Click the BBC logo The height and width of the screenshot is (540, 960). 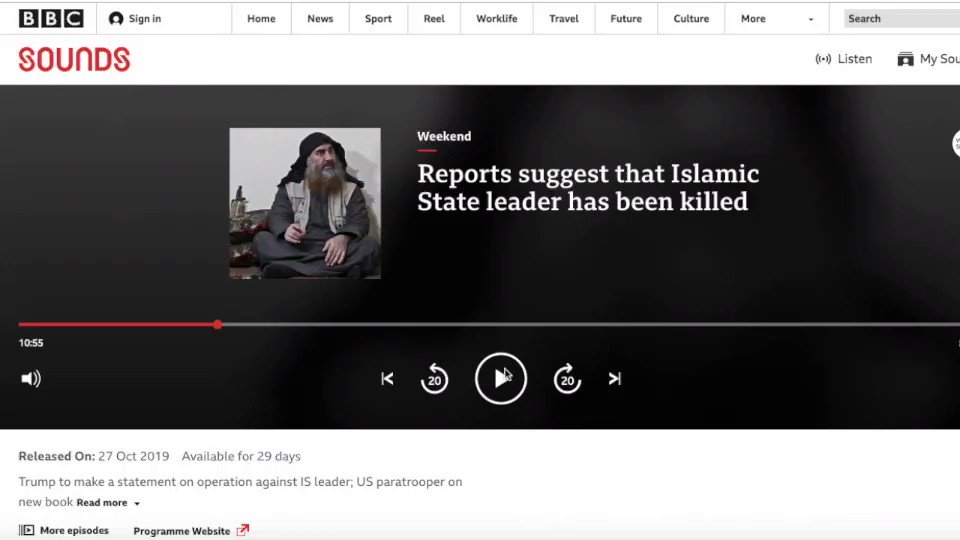point(51,18)
